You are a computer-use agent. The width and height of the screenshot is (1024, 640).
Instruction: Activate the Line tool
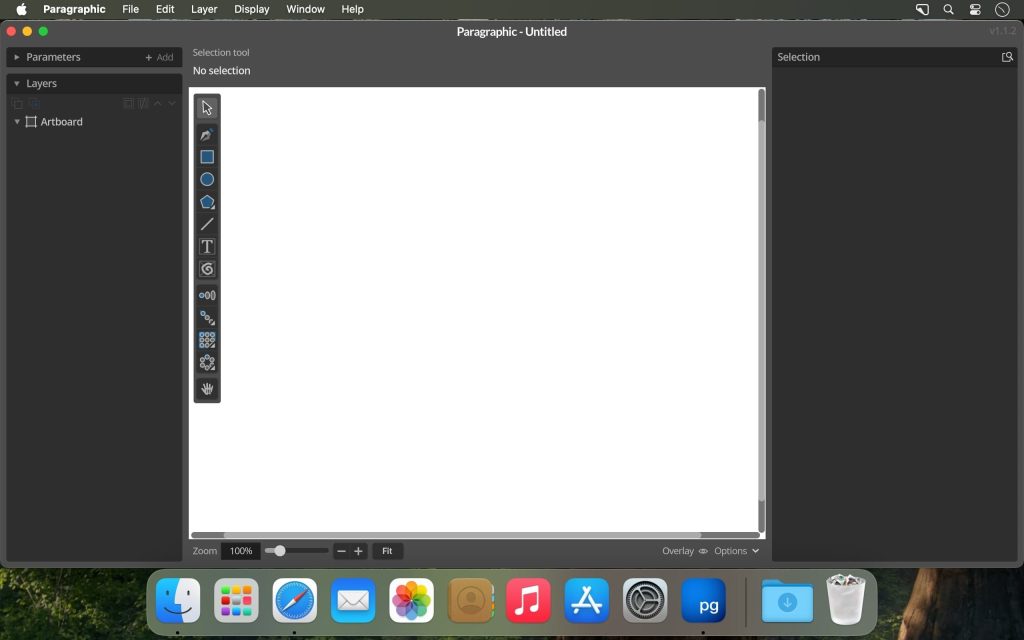click(207, 224)
